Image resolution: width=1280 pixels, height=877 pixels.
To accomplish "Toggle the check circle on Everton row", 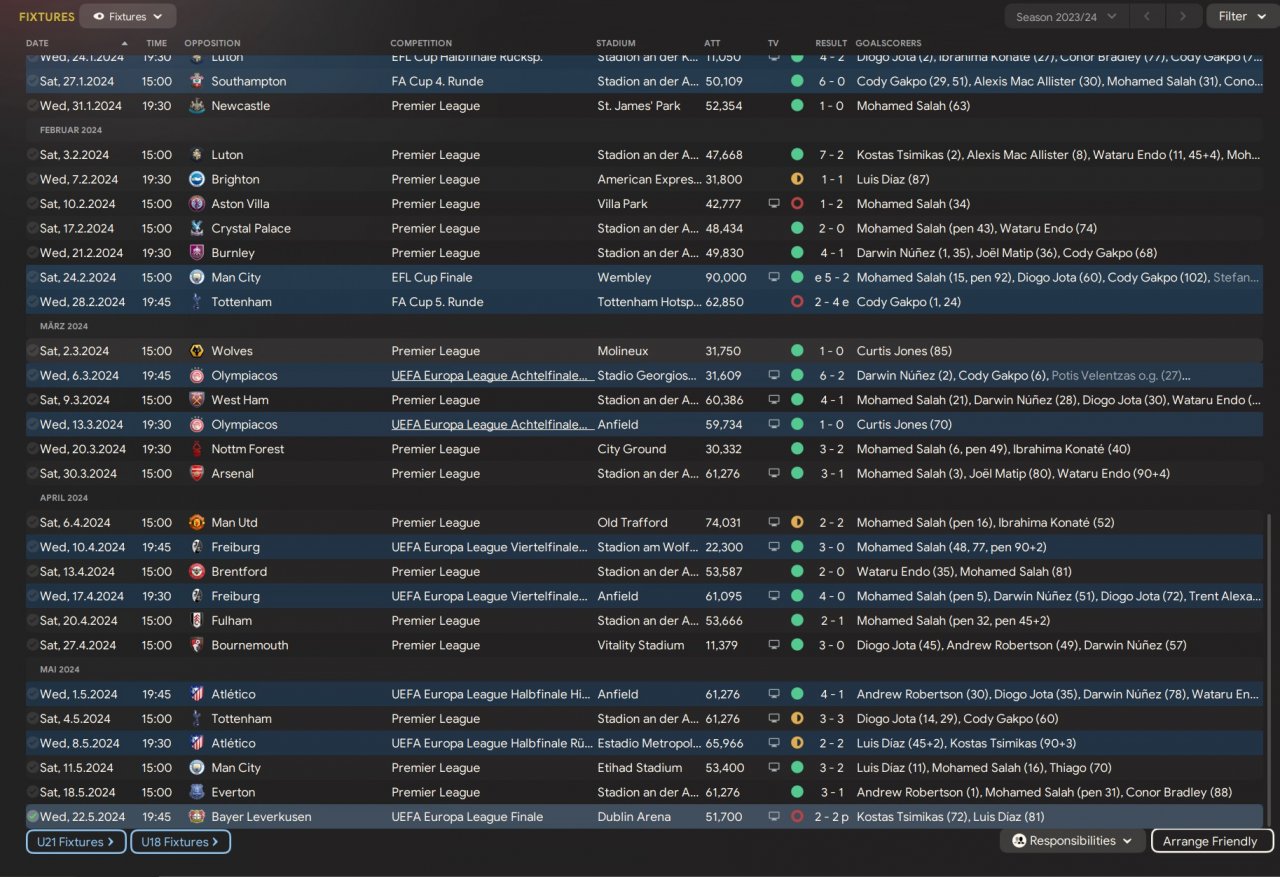I will coord(33,793).
